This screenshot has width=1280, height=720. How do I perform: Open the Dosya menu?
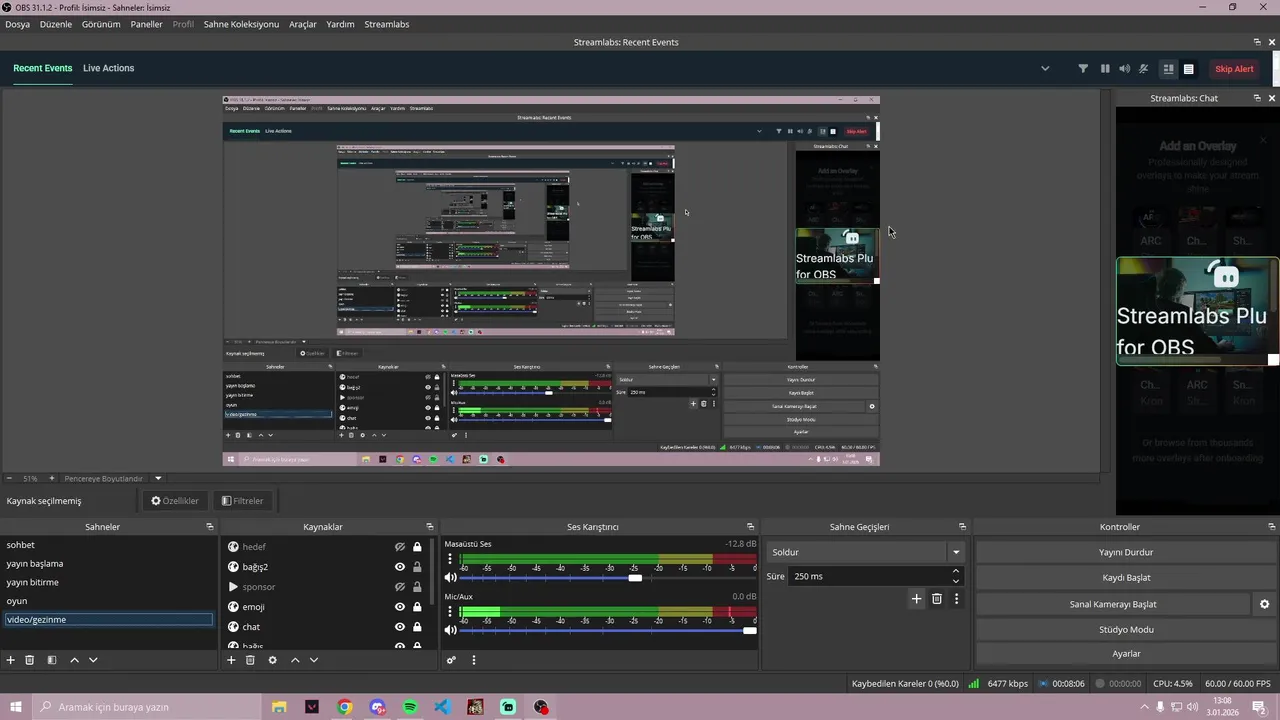(18, 24)
